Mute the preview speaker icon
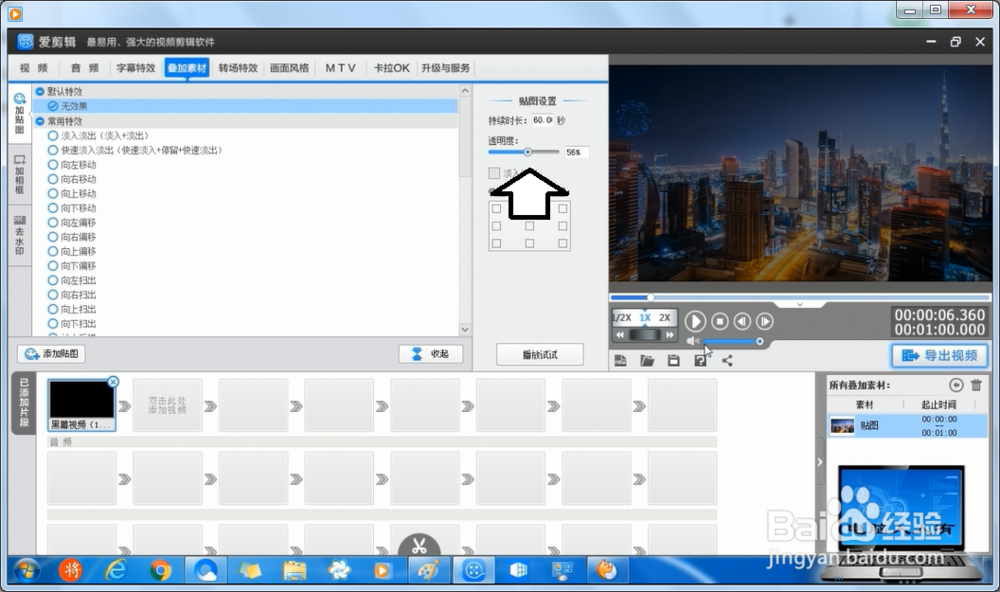The height and width of the screenshot is (592, 1000). point(693,341)
